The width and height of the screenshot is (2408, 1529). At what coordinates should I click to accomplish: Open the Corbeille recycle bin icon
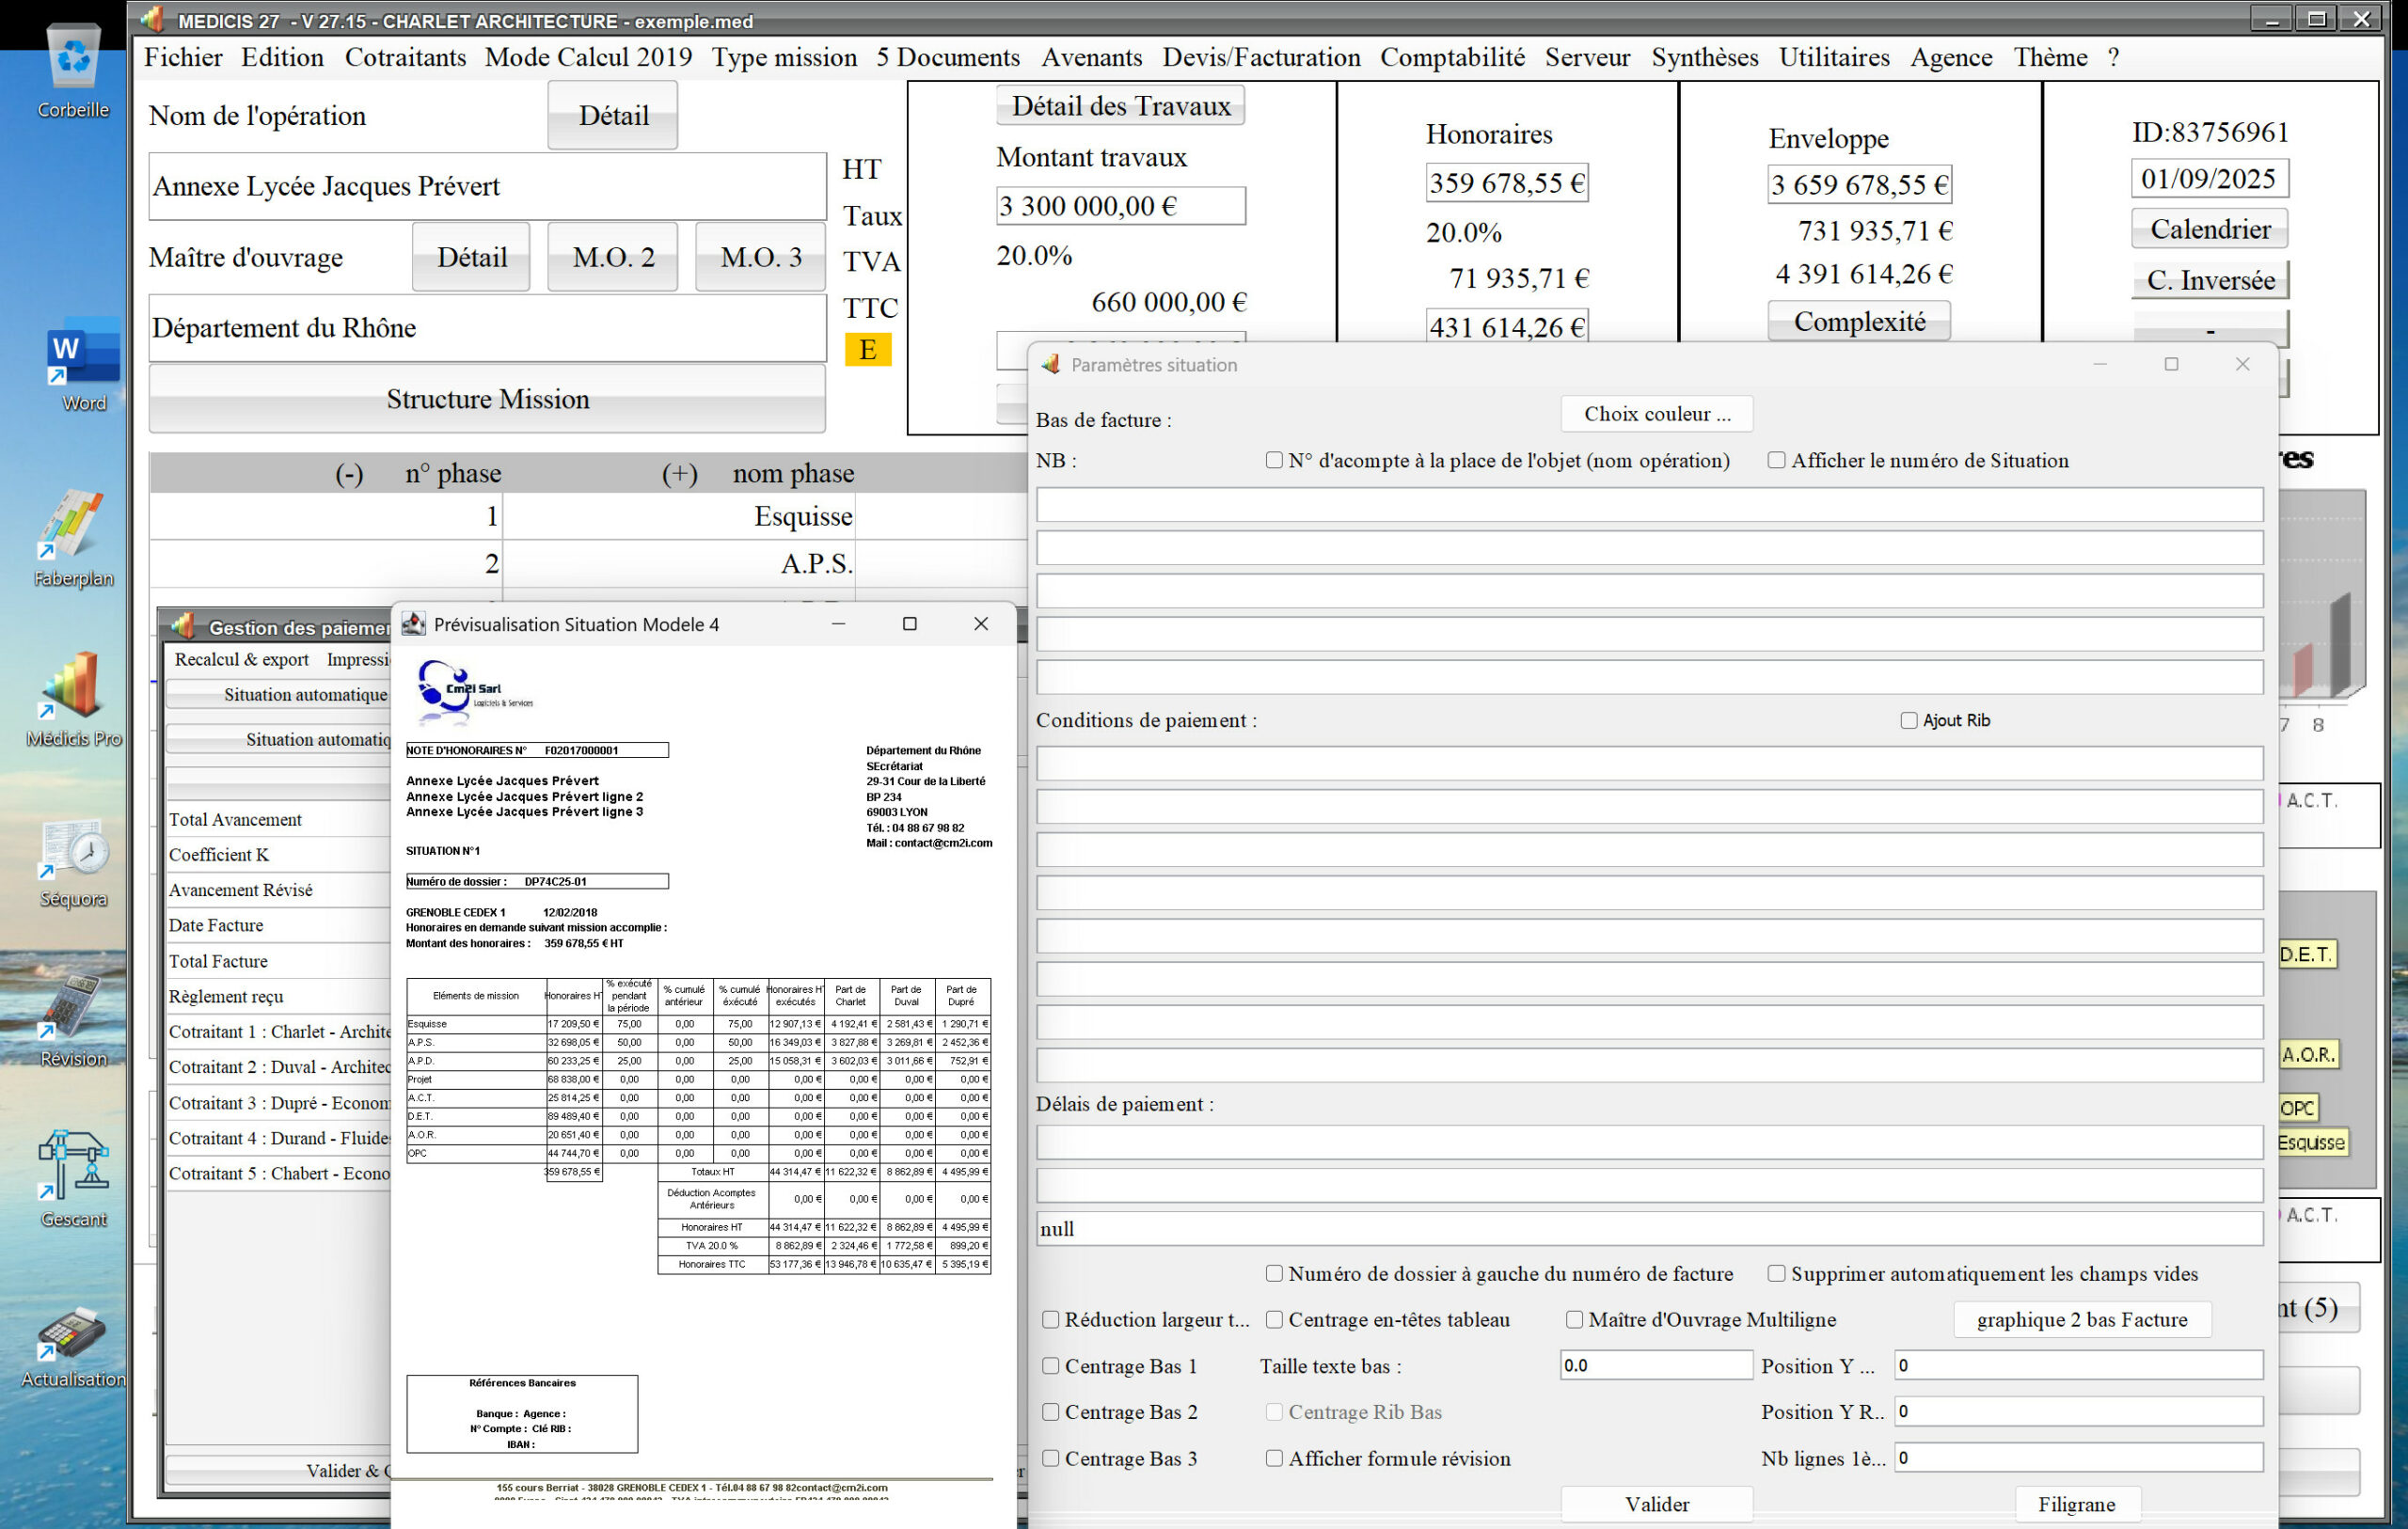coord(73,60)
